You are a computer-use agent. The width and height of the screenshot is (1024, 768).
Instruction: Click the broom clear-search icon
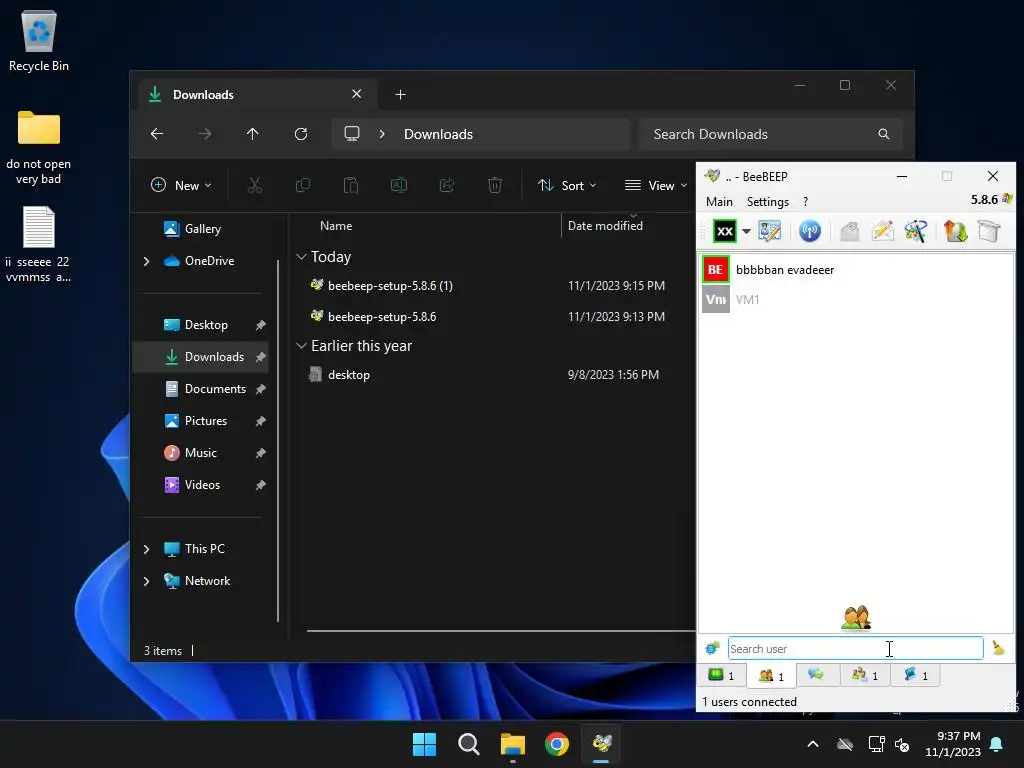tap(998, 648)
